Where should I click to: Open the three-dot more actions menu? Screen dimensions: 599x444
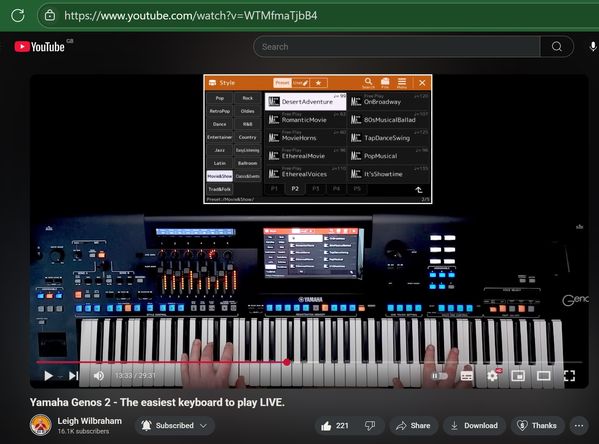[579, 426]
